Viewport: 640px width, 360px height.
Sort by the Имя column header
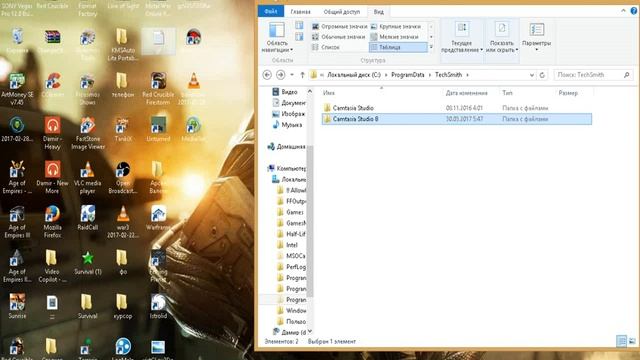329,93
